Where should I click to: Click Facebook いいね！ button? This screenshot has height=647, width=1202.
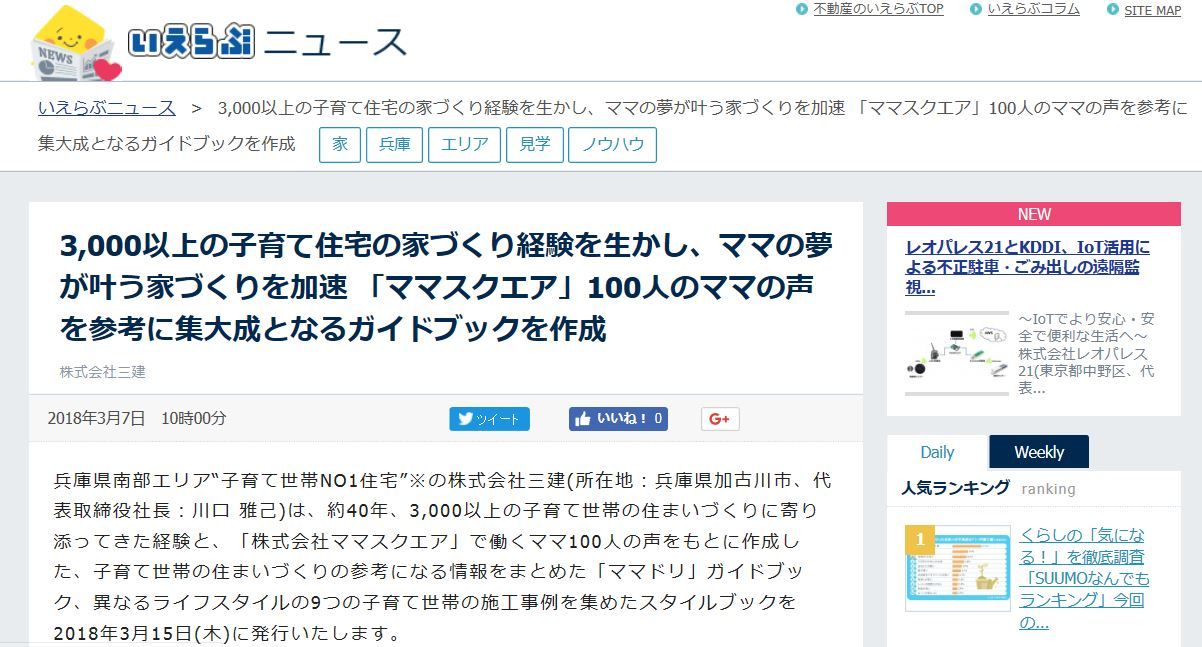coord(618,419)
